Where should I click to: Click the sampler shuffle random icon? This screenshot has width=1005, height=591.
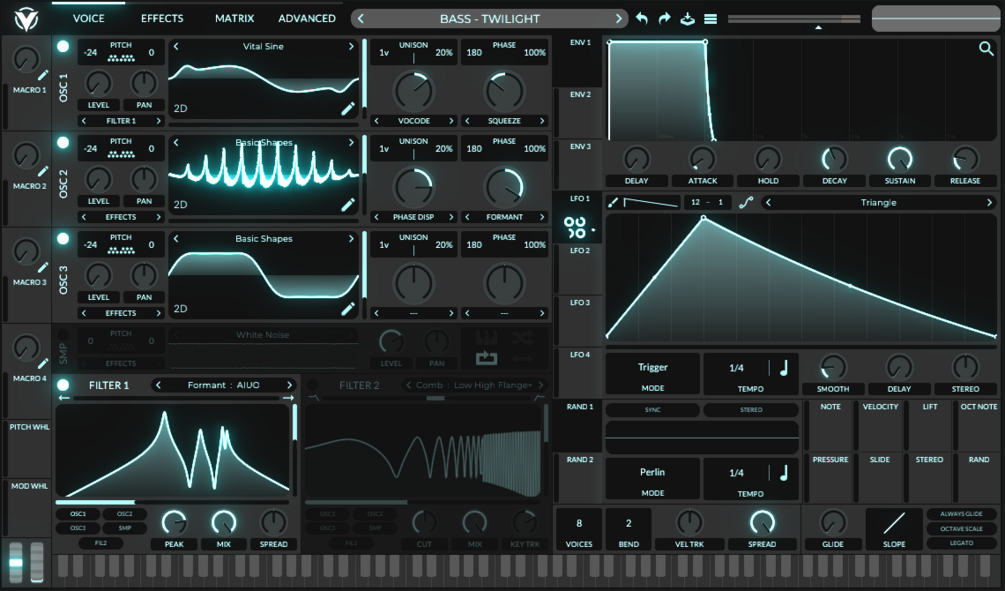[x=522, y=337]
